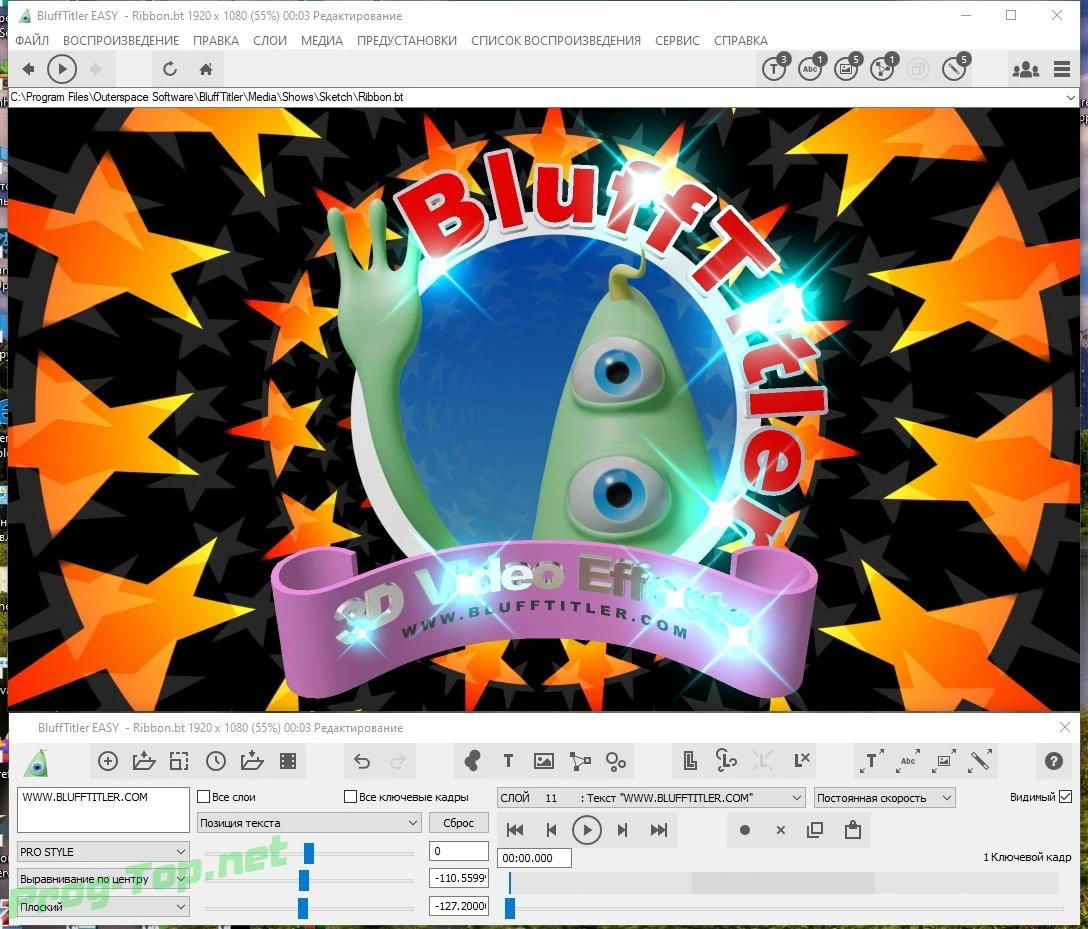This screenshot has width=1088, height=929.
Task: Show text layers counter icon with badge 3
Action: (x=774, y=68)
